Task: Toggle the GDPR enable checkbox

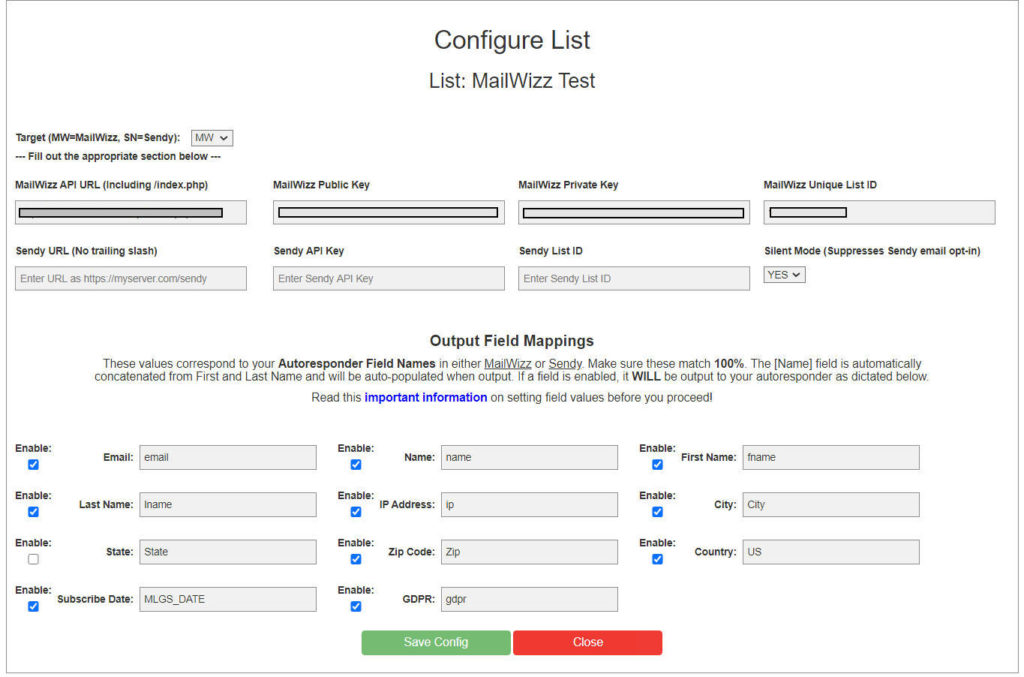Action: click(356, 606)
